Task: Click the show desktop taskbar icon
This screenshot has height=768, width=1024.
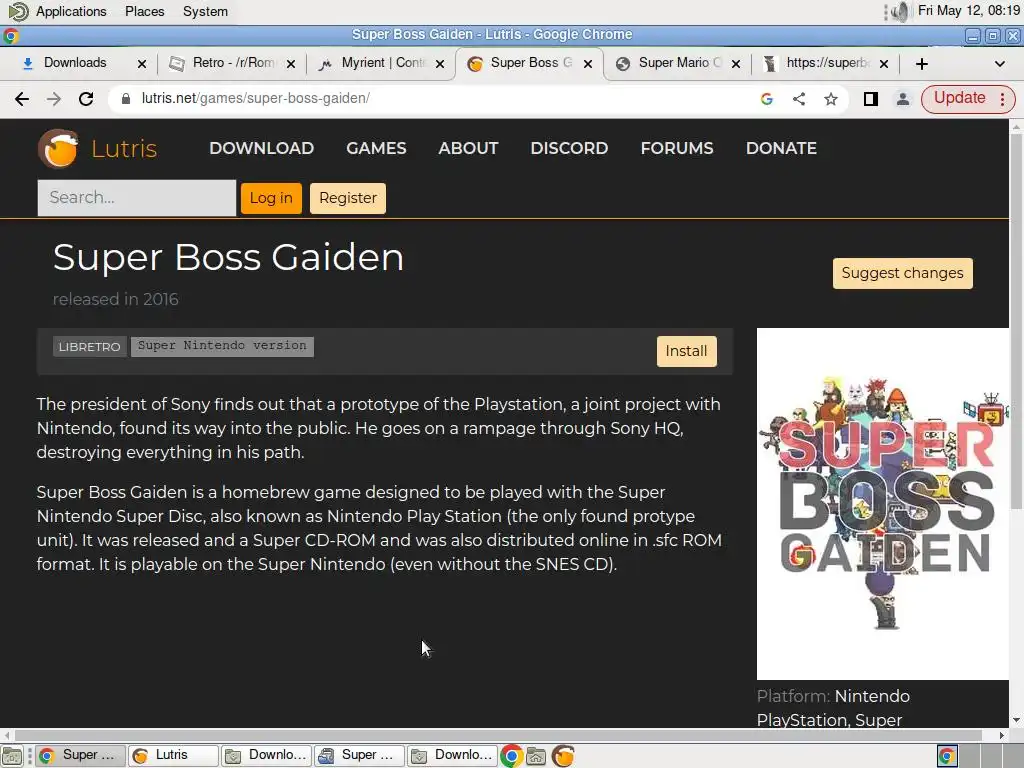Action: click(12, 756)
